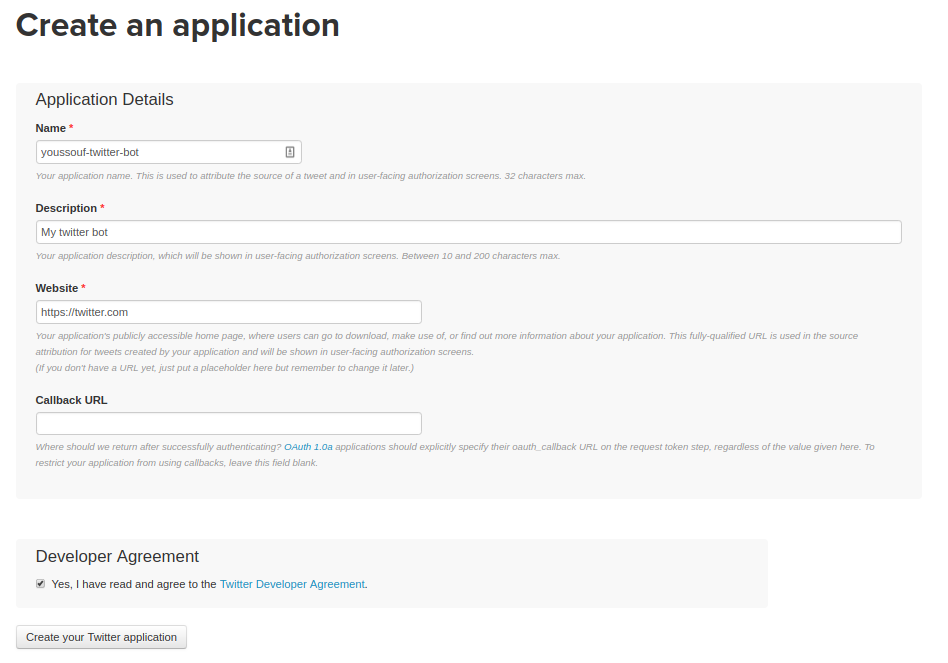
Task: Click the Application Details section title
Action: tap(105, 99)
